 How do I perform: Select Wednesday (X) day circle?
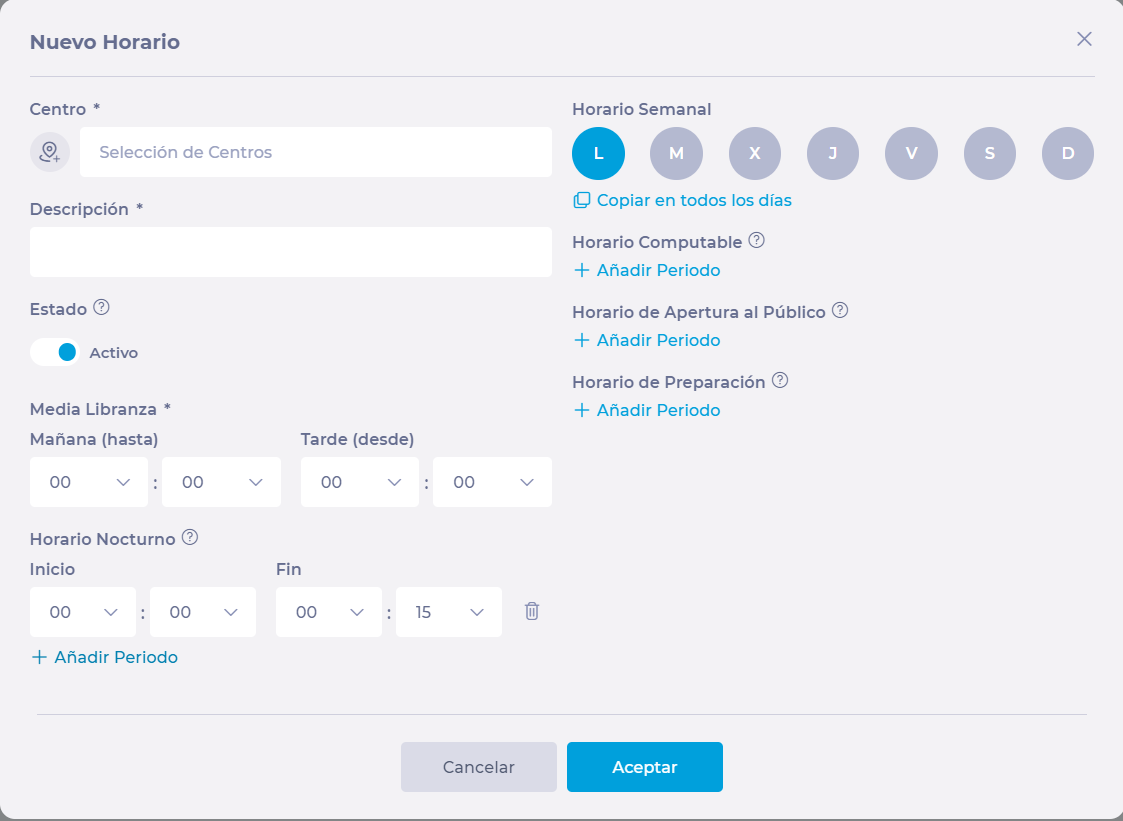pos(755,153)
